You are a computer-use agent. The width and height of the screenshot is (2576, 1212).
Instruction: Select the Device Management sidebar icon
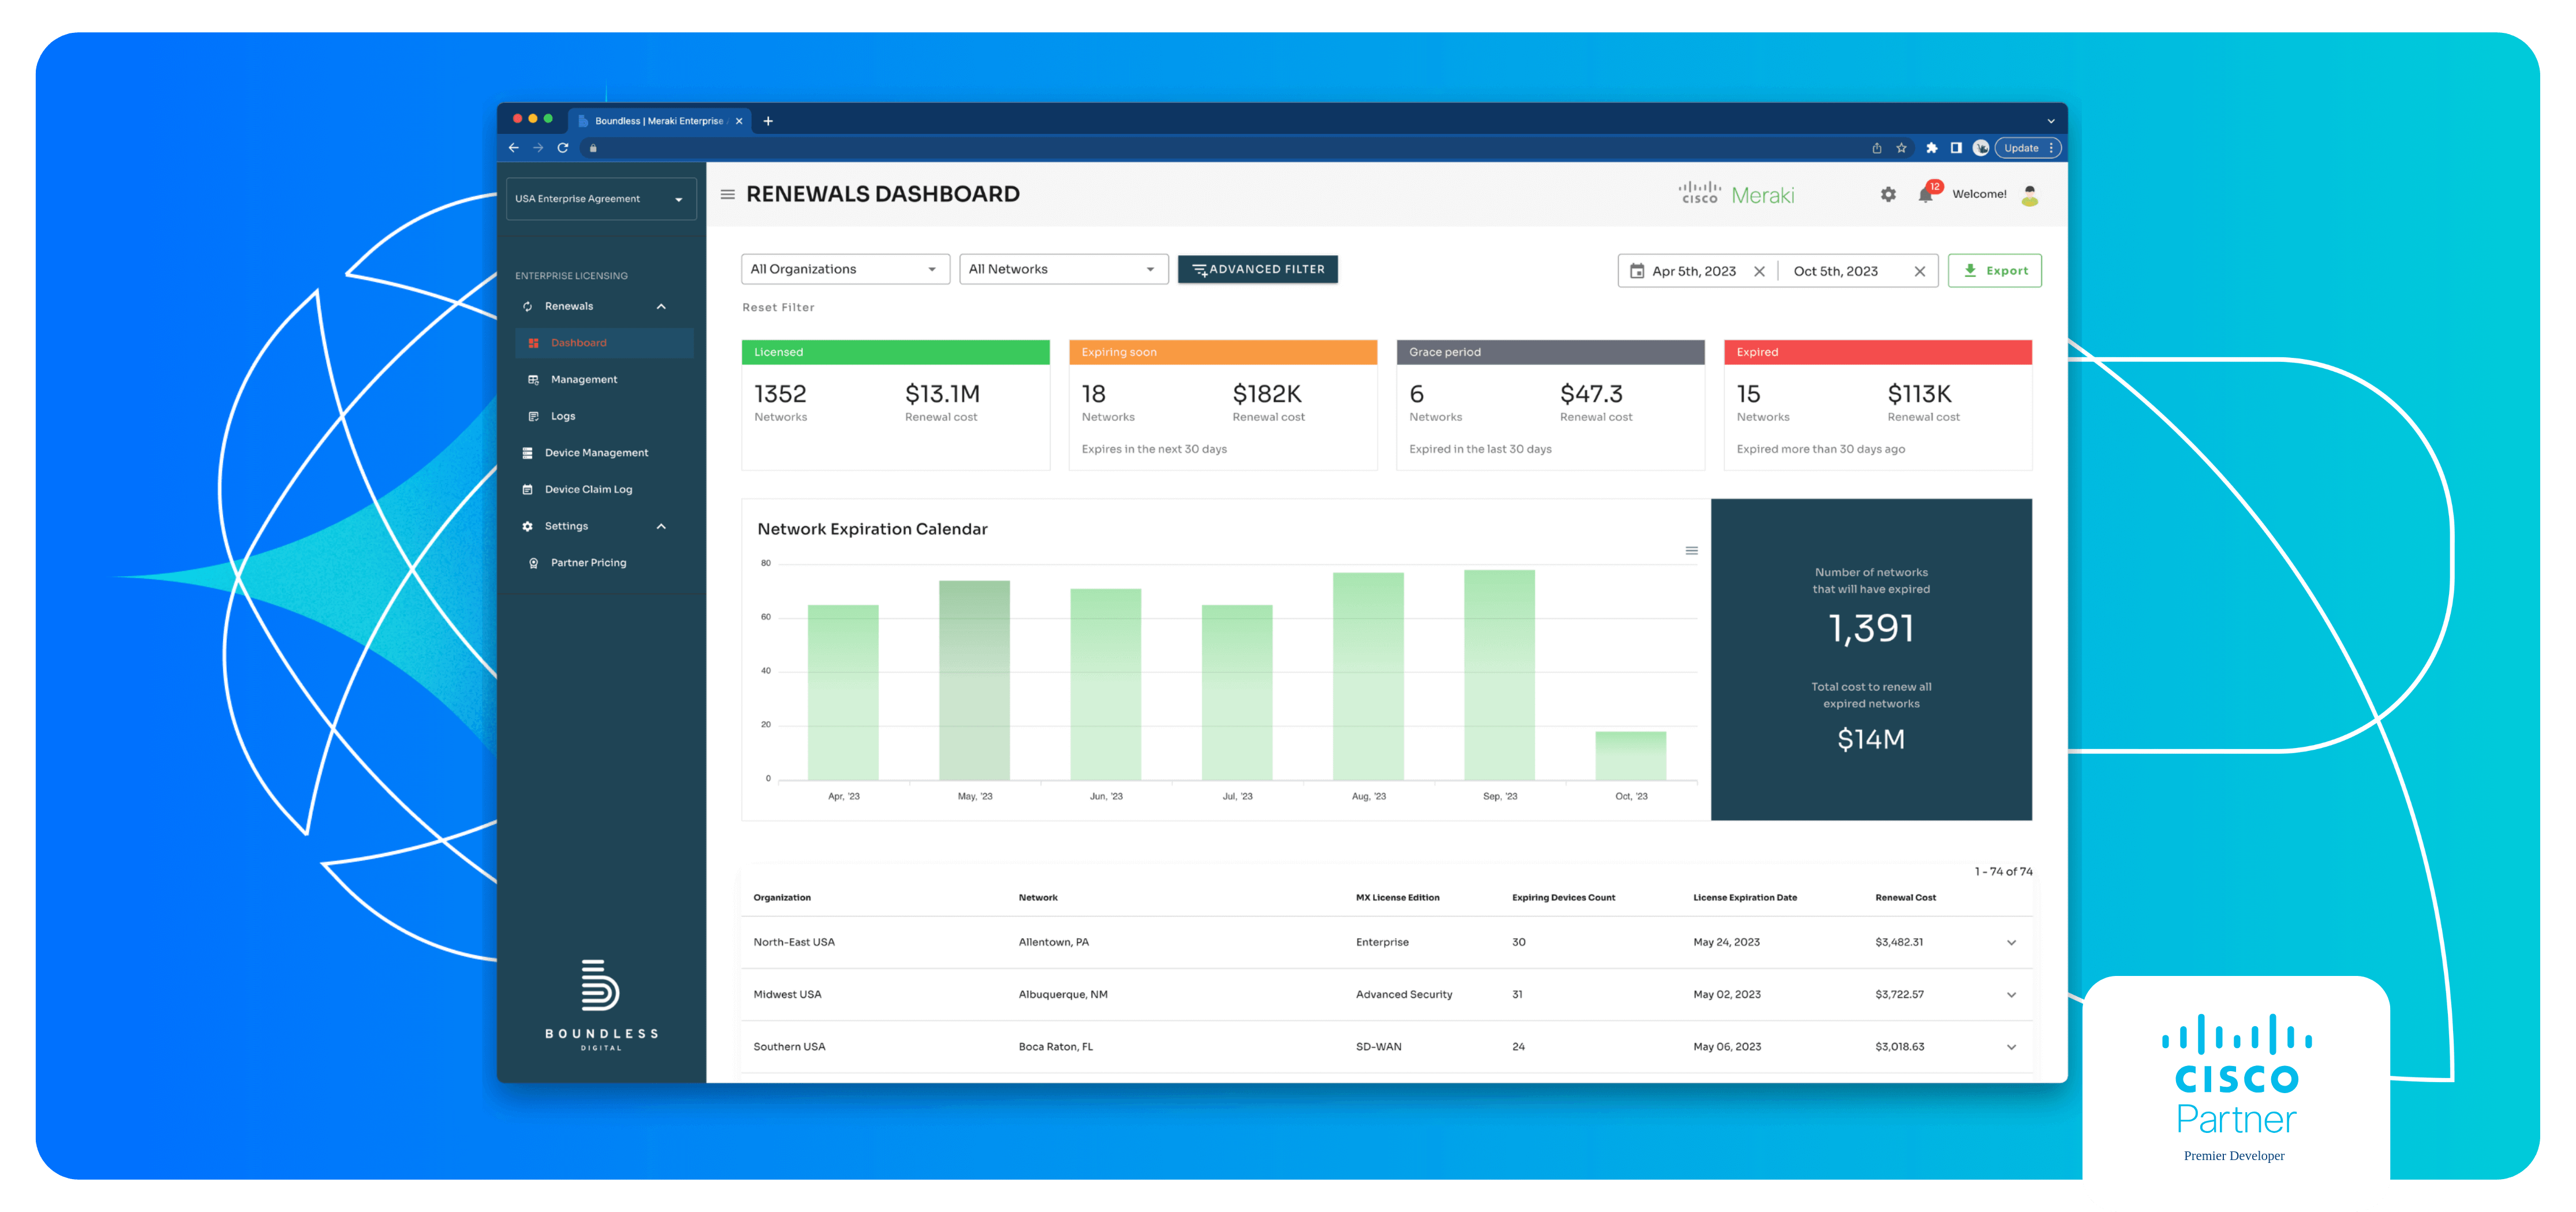tap(528, 452)
